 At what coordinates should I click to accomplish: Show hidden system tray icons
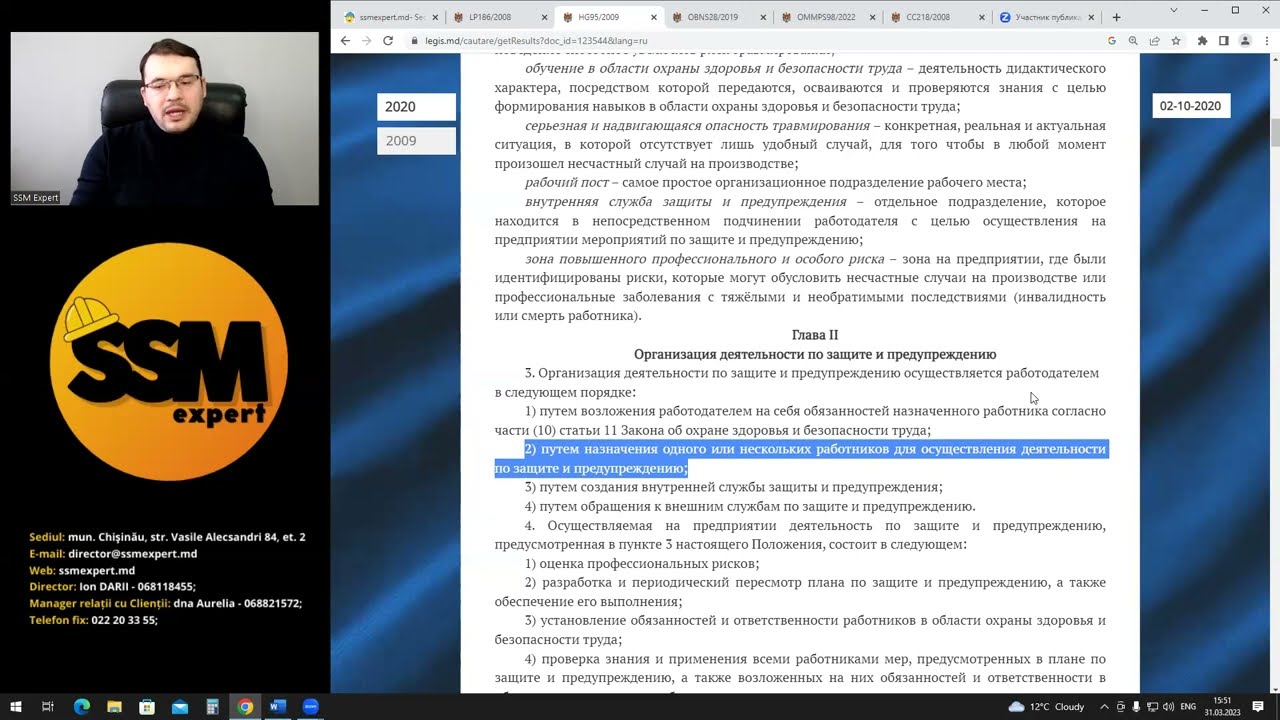click(1106, 706)
